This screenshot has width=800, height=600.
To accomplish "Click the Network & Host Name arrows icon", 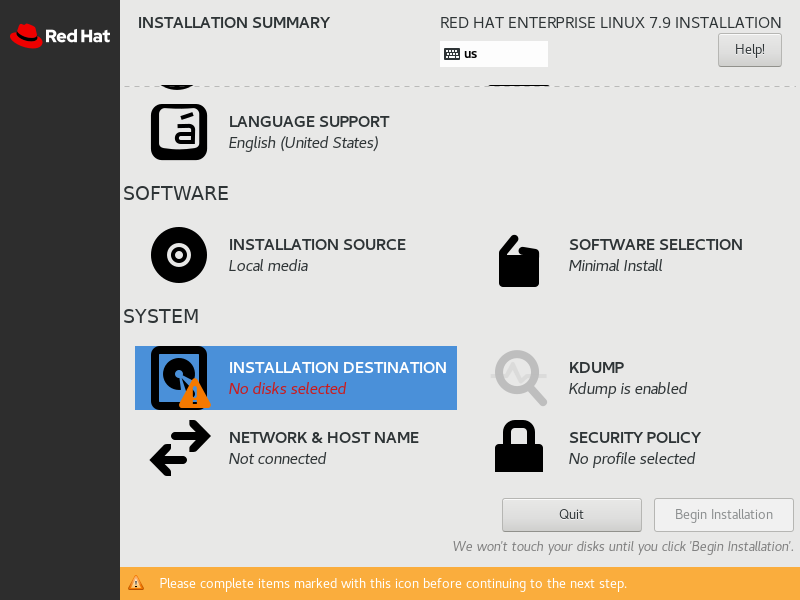I will (180, 448).
